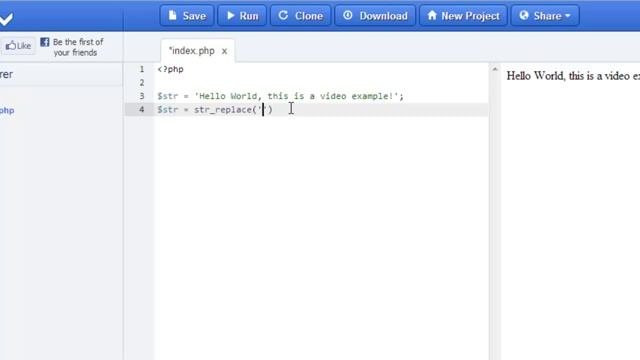Download the project files
640x360 pixels.
pyautogui.click(x=375, y=16)
